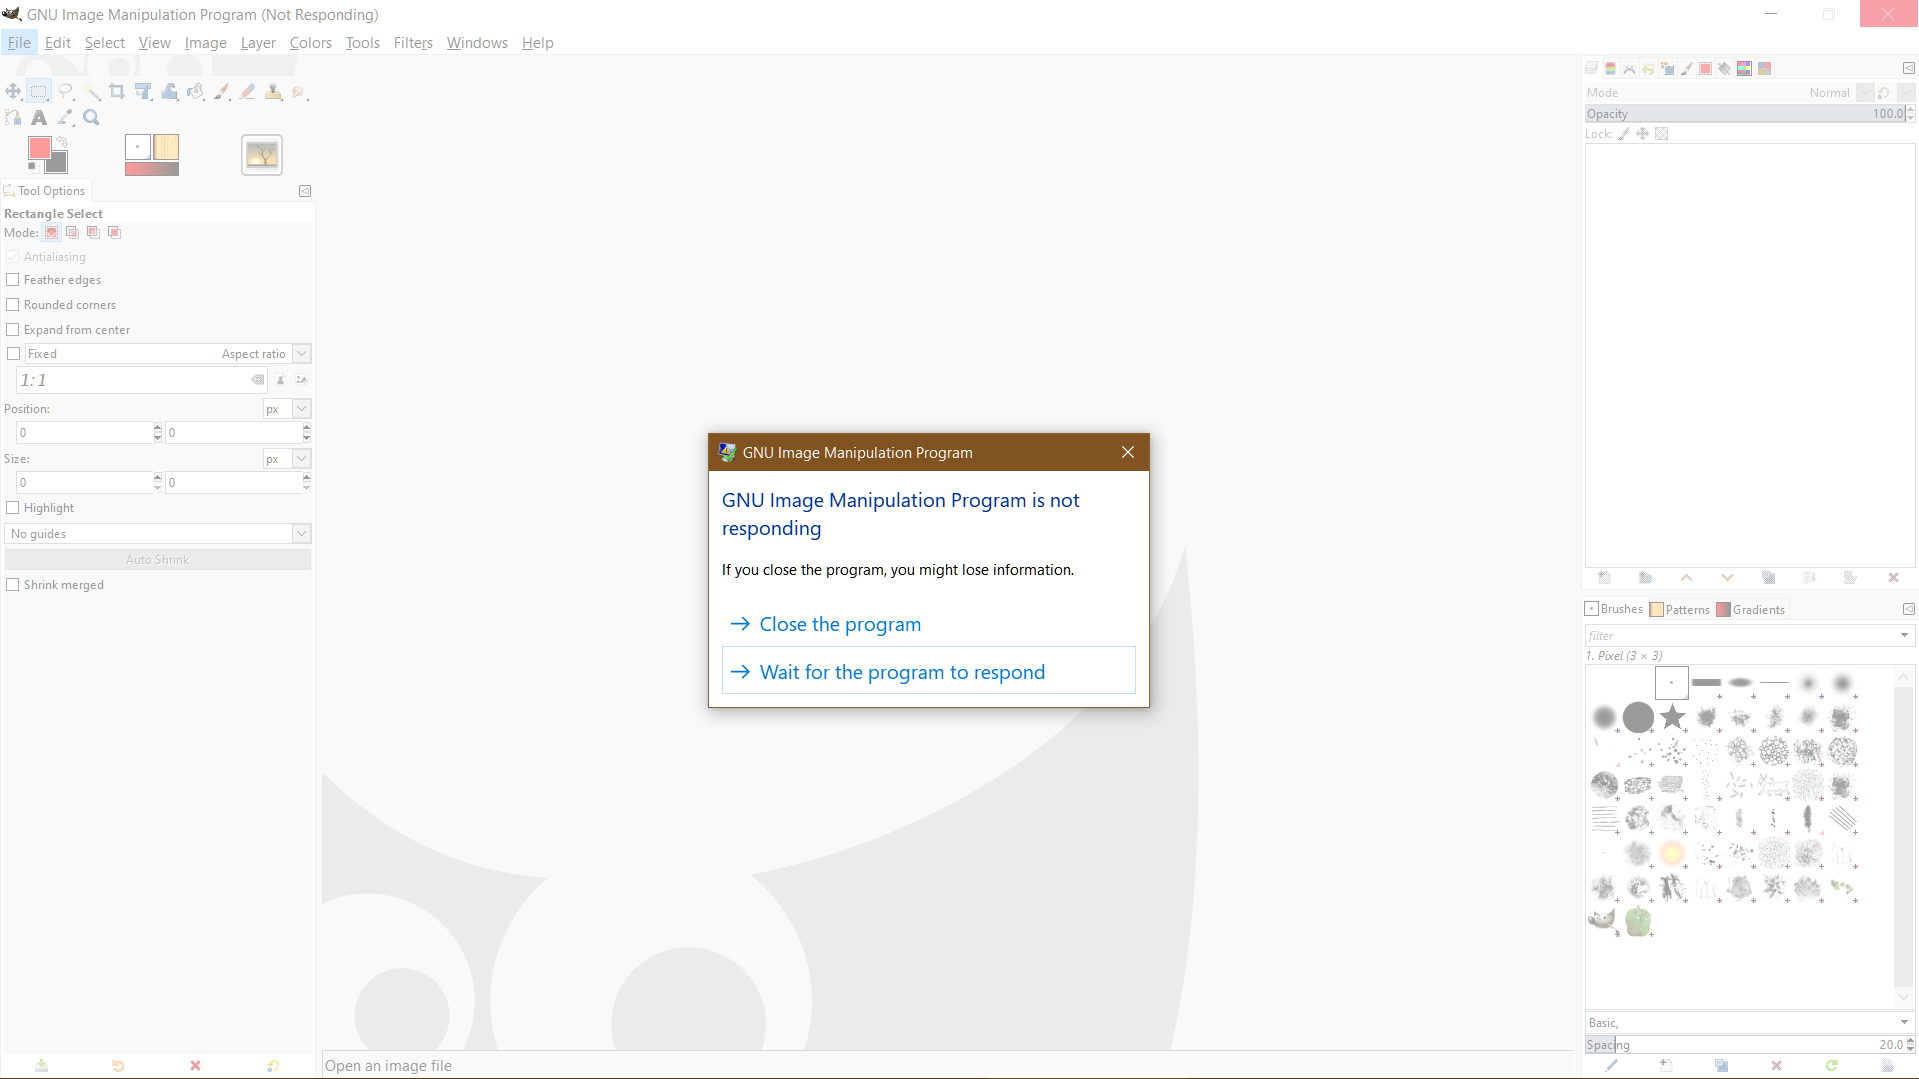This screenshot has height=1079, width=1919.
Task: Open the Edit menu
Action: [x=58, y=43]
